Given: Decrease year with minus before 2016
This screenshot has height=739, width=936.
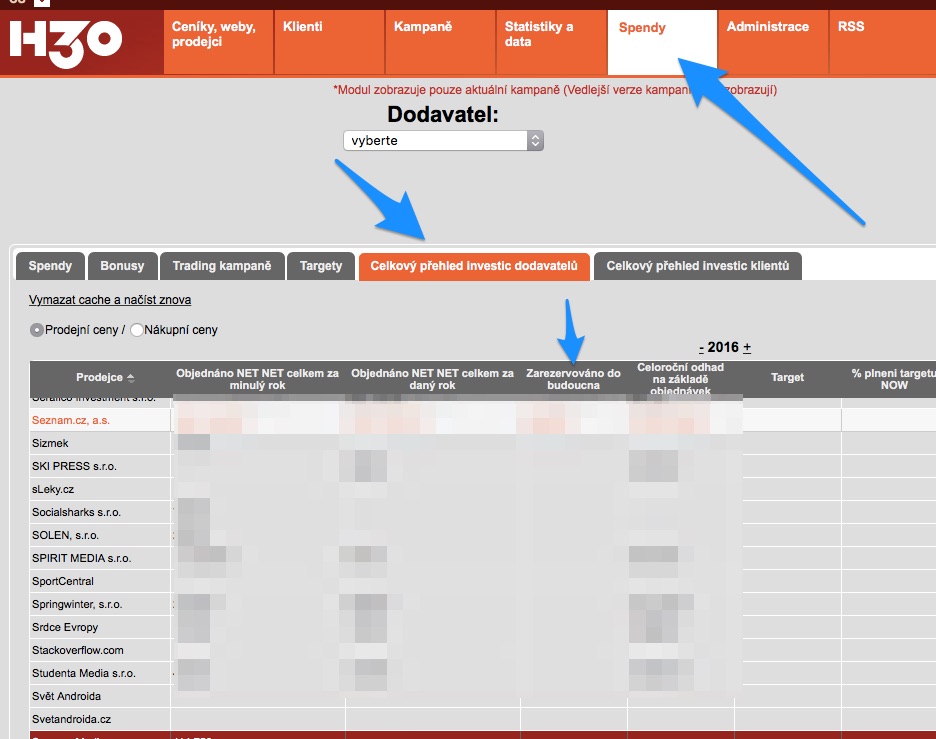Looking at the screenshot, I should (702, 348).
